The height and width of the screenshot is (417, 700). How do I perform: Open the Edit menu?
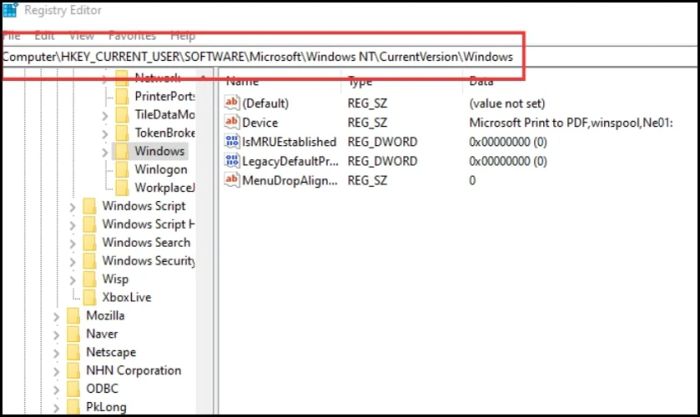(44, 36)
